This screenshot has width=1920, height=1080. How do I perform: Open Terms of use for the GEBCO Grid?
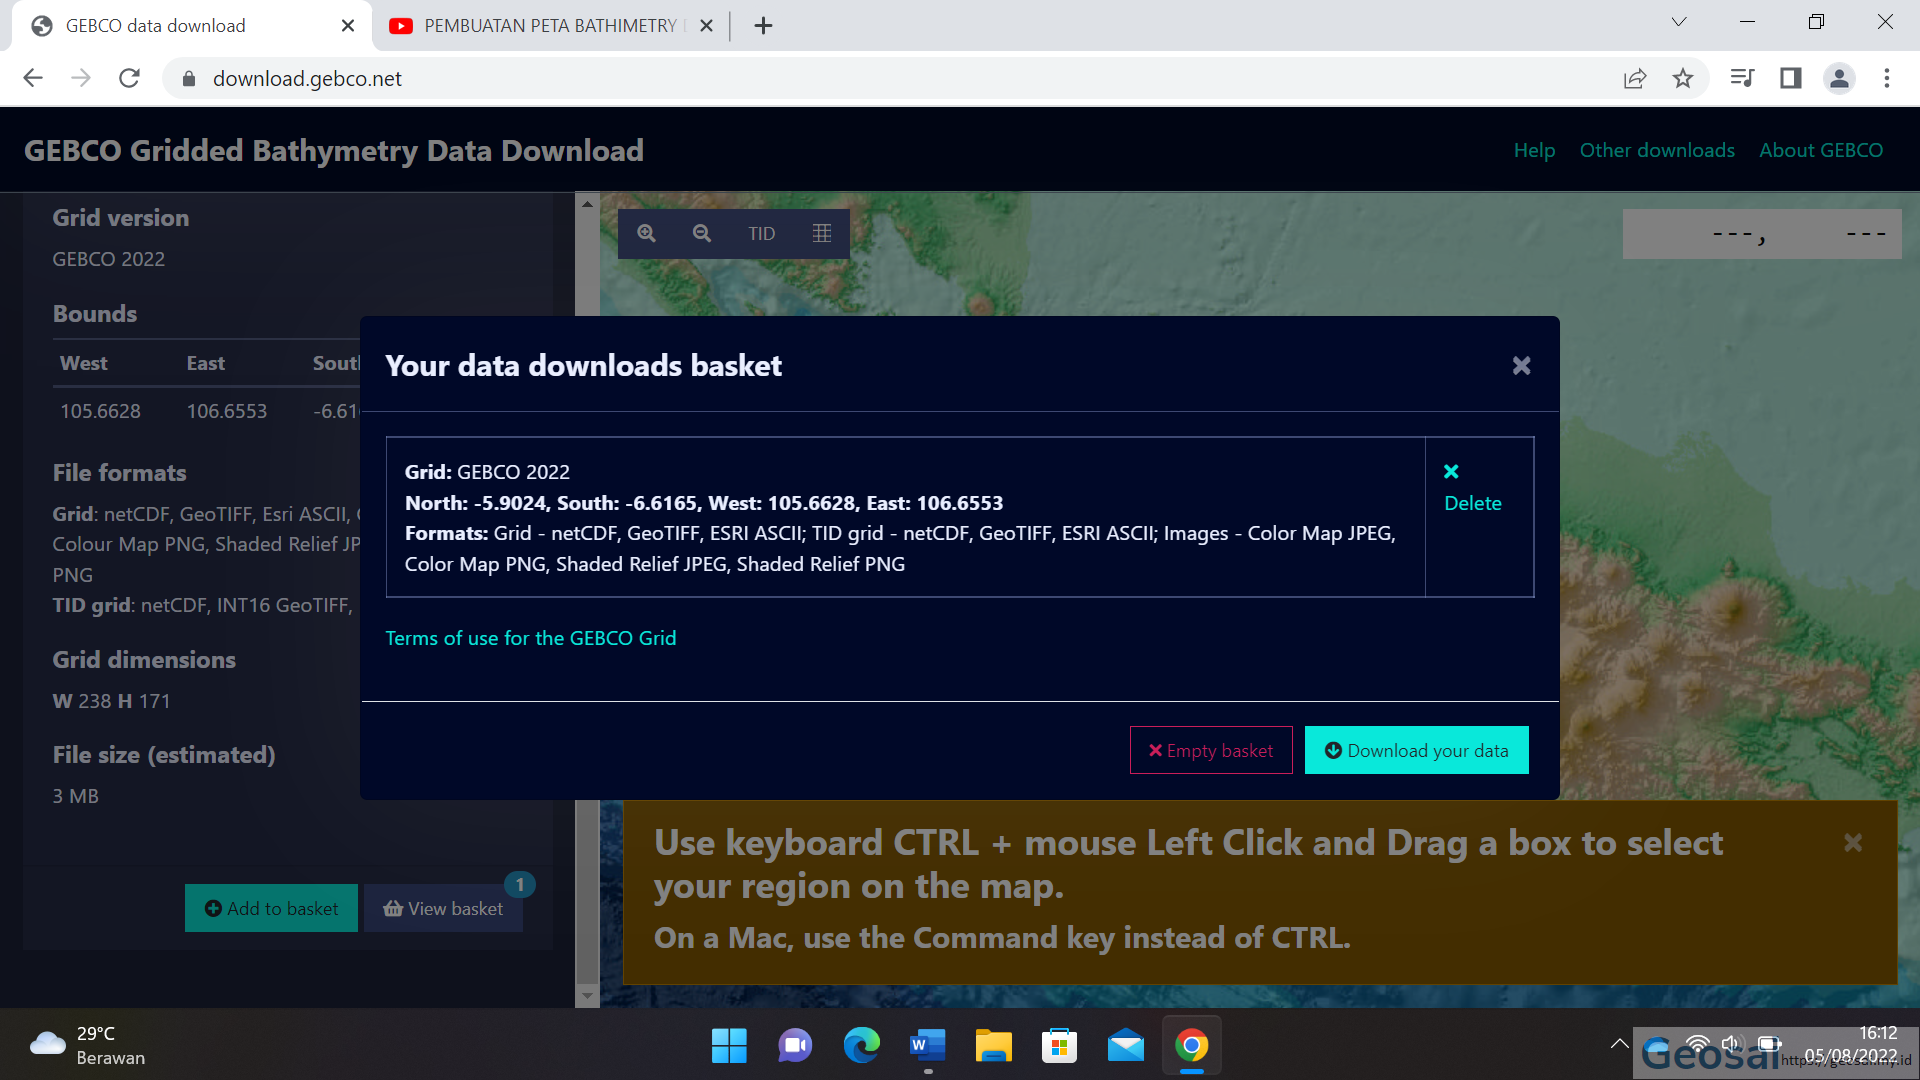tap(531, 638)
